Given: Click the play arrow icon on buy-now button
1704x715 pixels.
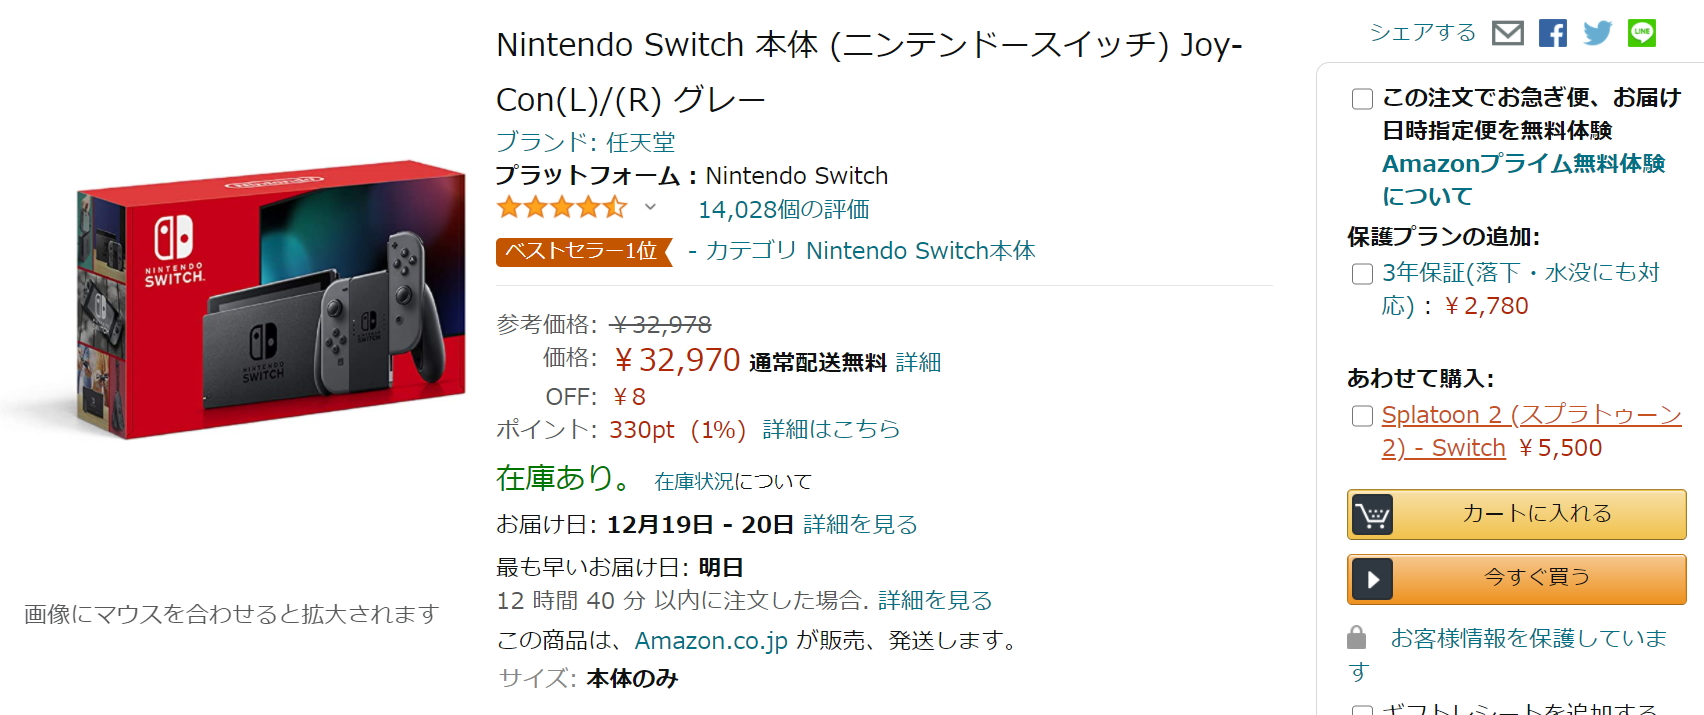Looking at the screenshot, I should coord(1372,579).
